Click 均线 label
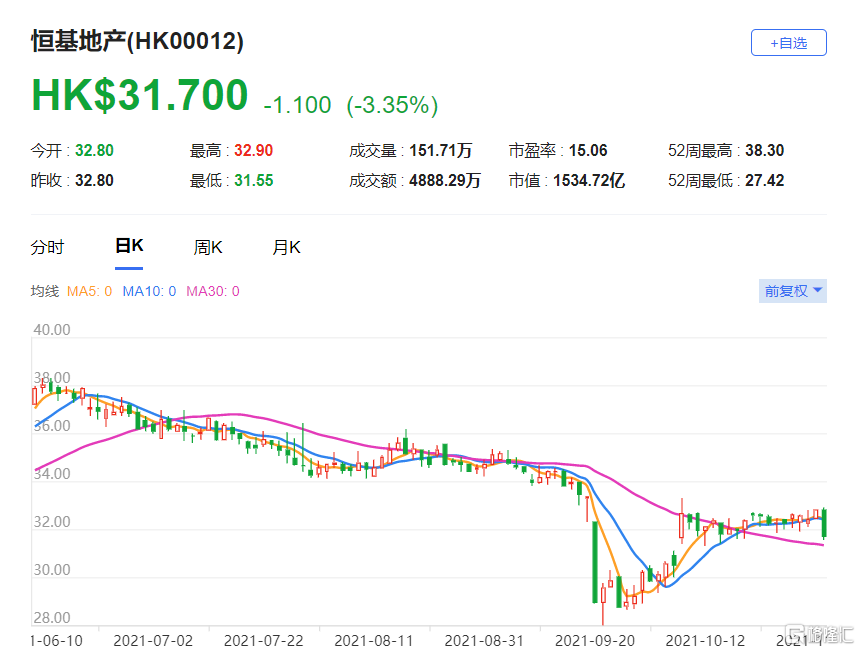Viewport: 860px width, 651px height. pyautogui.click(x=45, y=291)
